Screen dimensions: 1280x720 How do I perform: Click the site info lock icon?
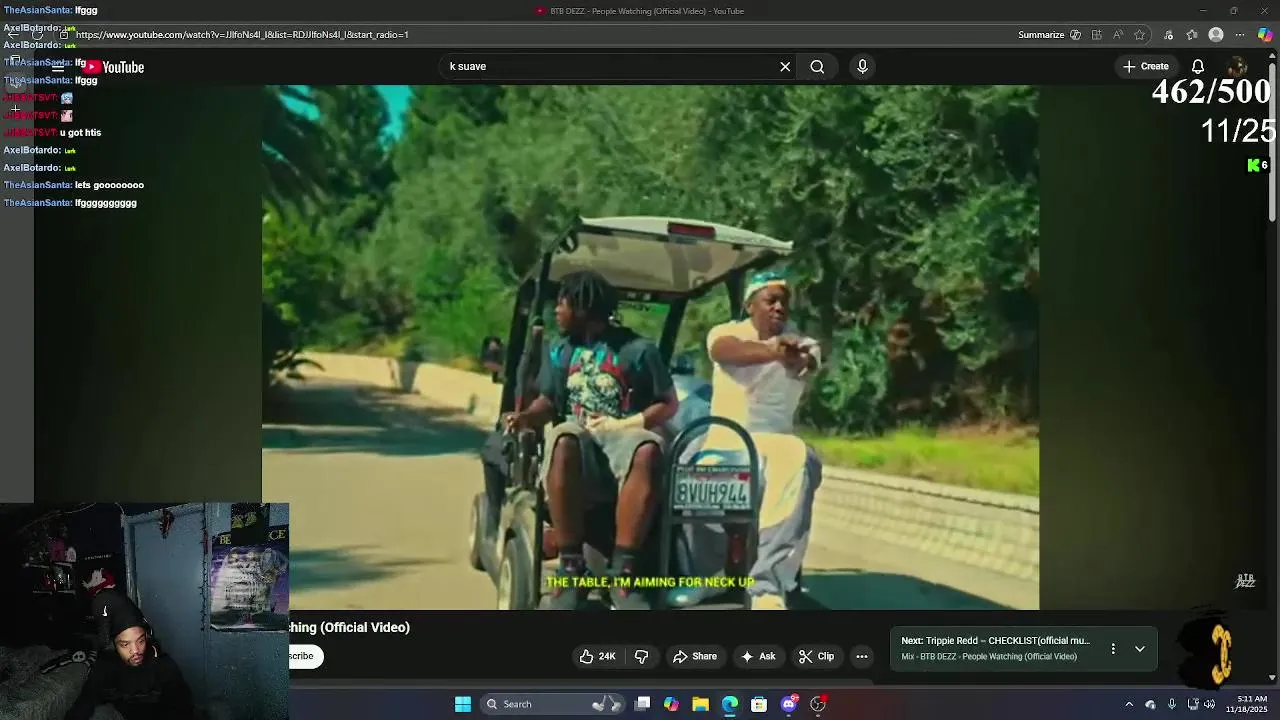64,35
